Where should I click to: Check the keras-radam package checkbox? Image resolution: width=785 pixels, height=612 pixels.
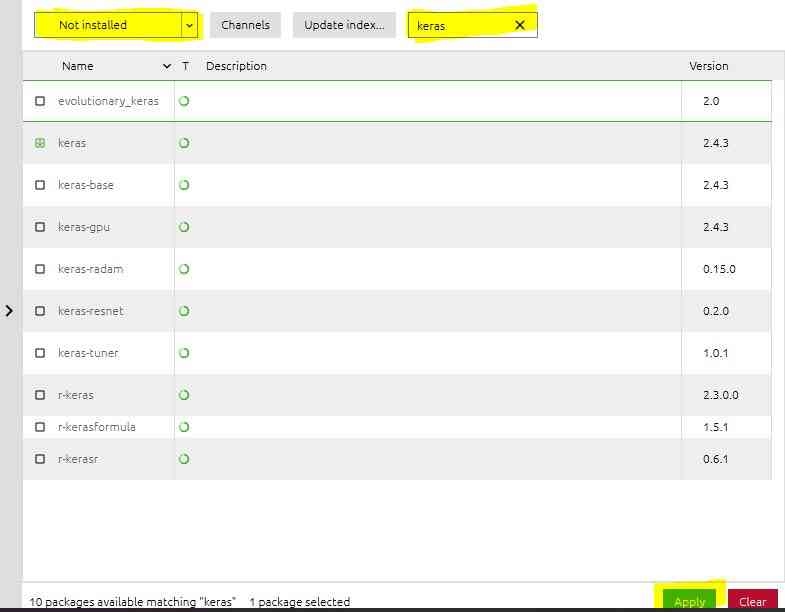40,269
